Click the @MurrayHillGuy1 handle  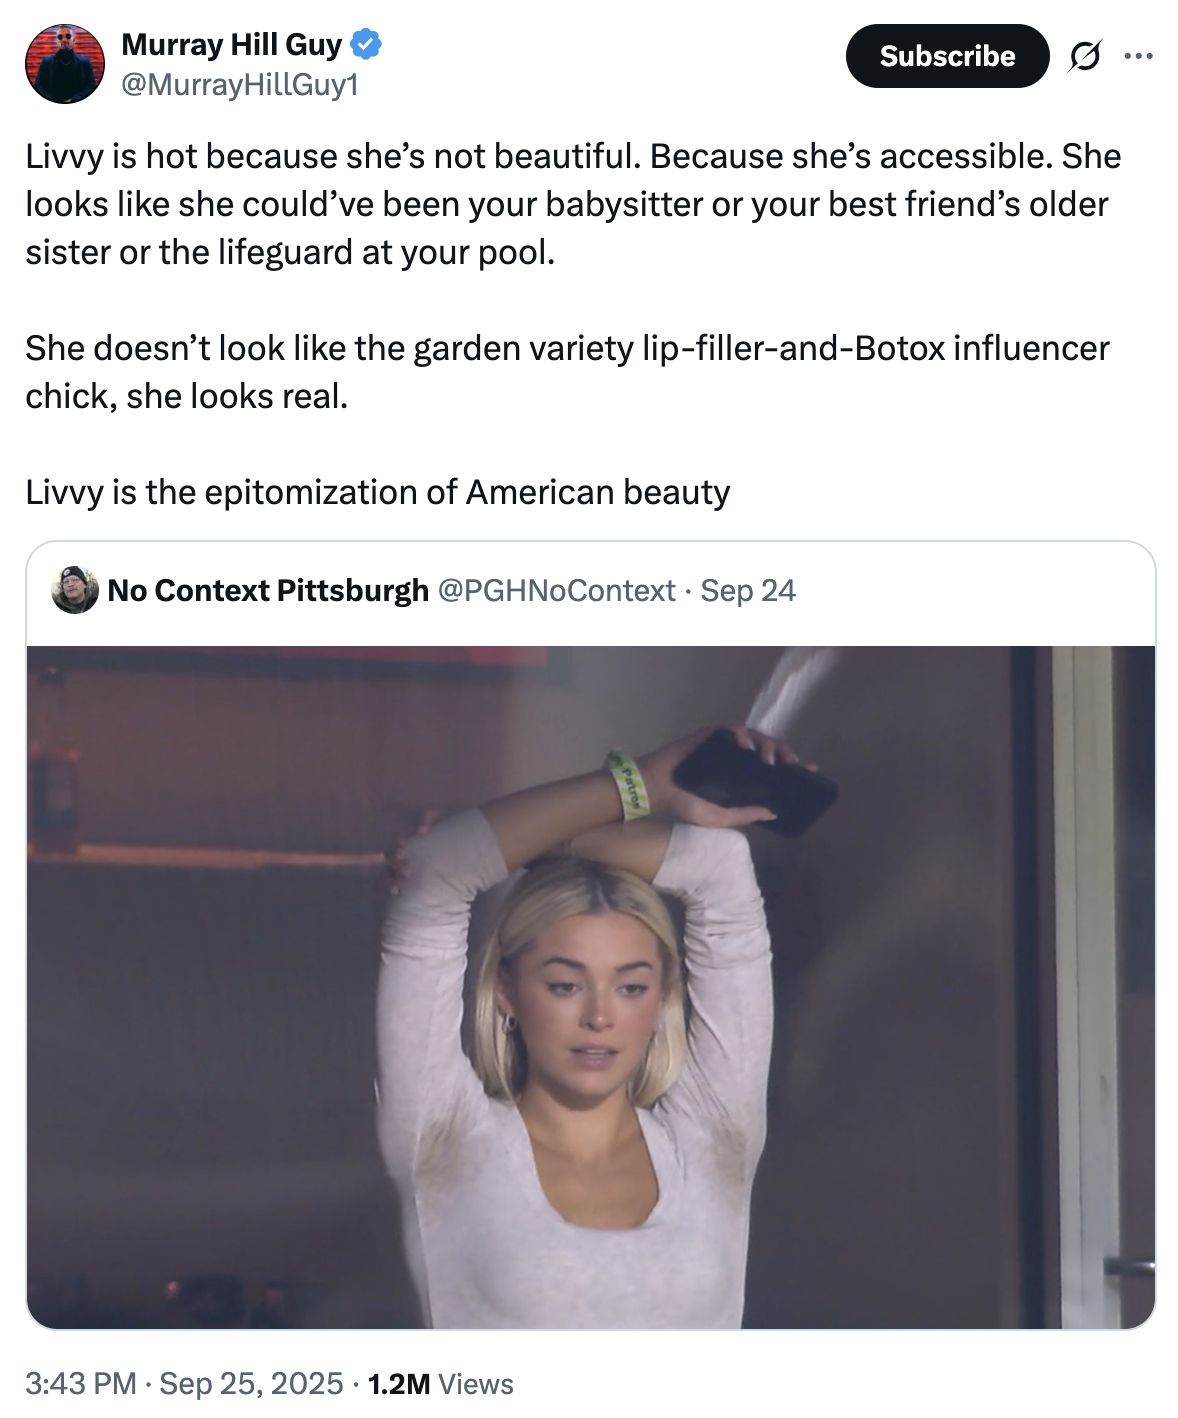click(x=239, y=85)
